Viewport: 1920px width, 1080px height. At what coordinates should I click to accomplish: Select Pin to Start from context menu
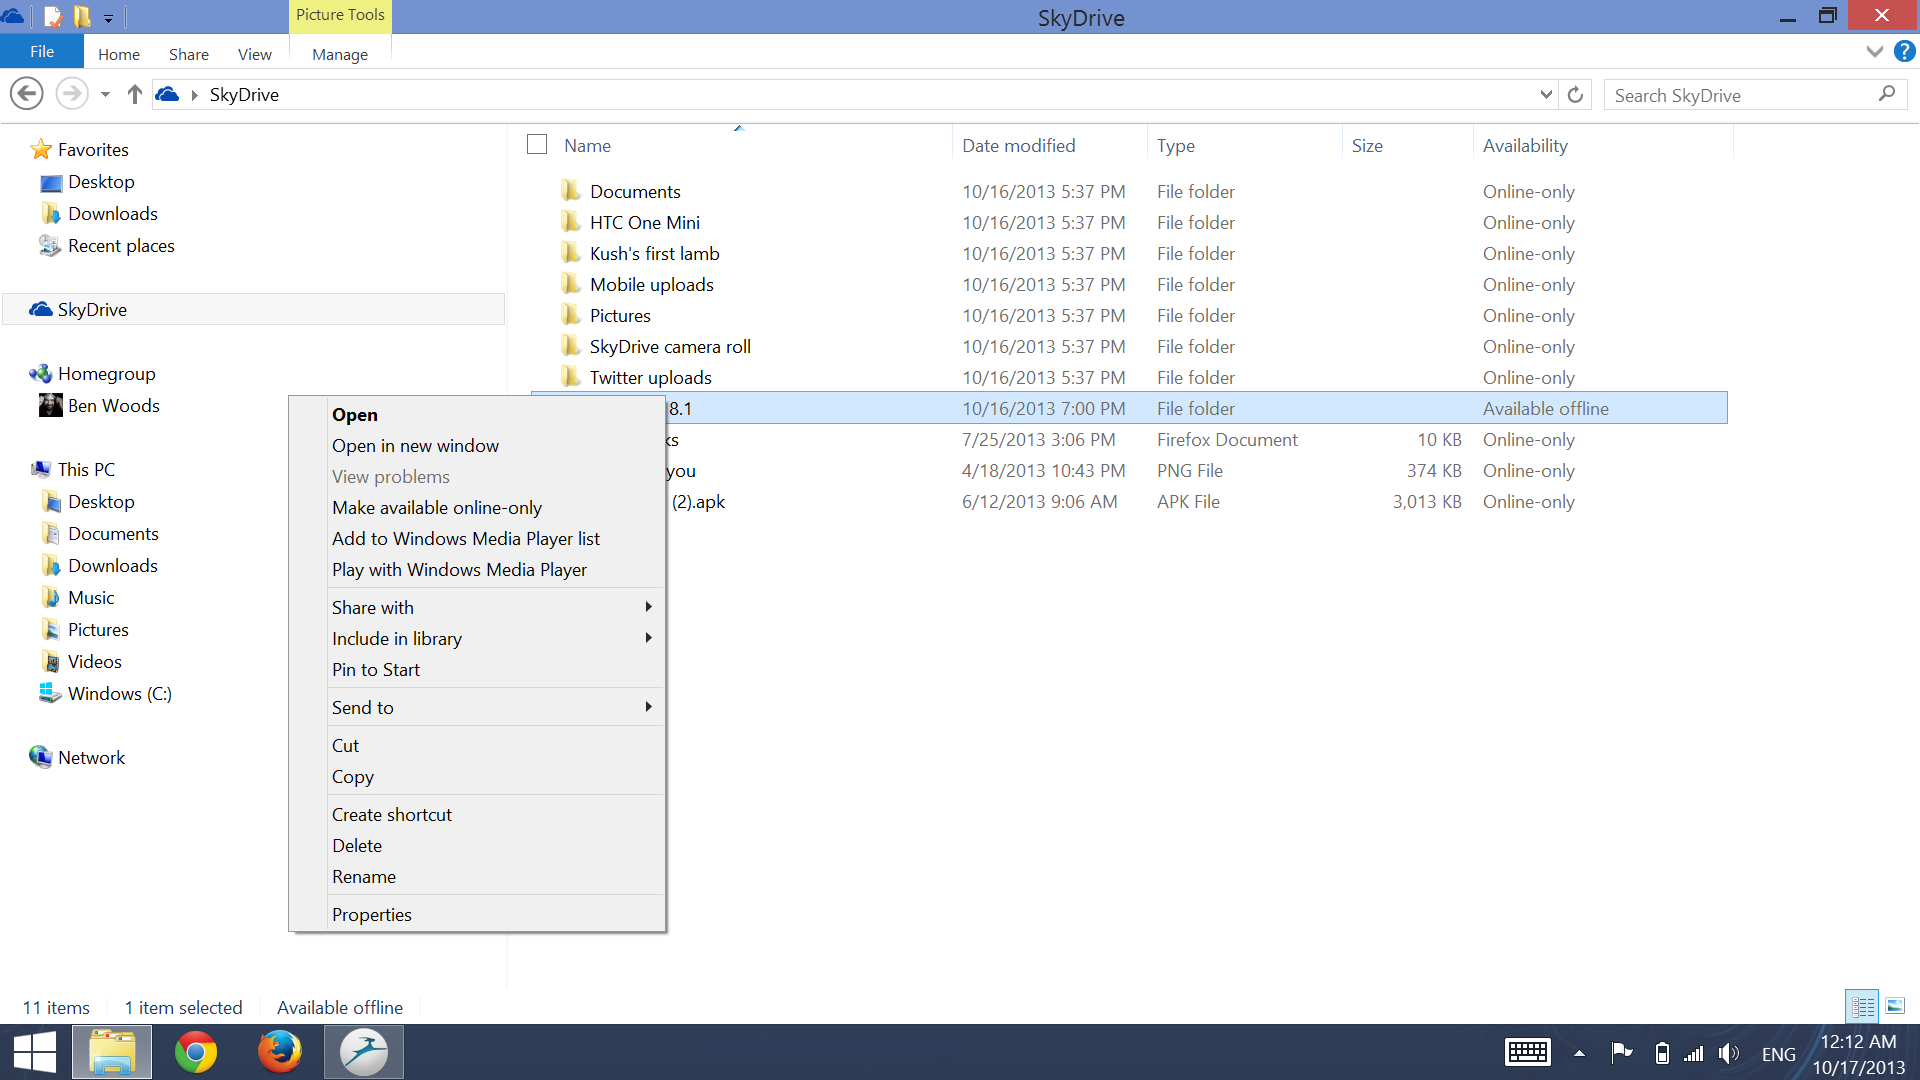(x=376, y=669)
